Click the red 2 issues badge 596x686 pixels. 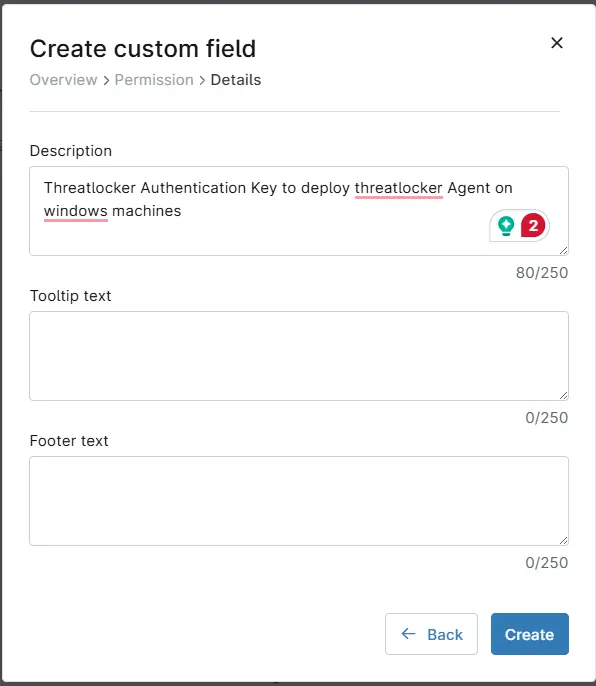533,226
